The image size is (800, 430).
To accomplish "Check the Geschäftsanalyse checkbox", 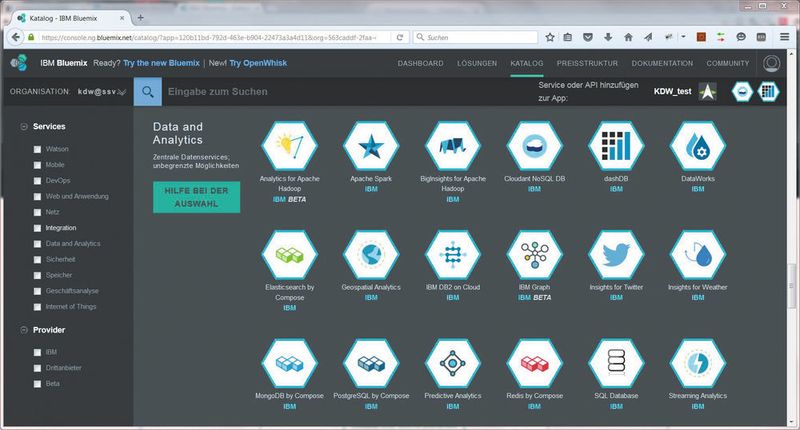I will [x=37, y=292].
